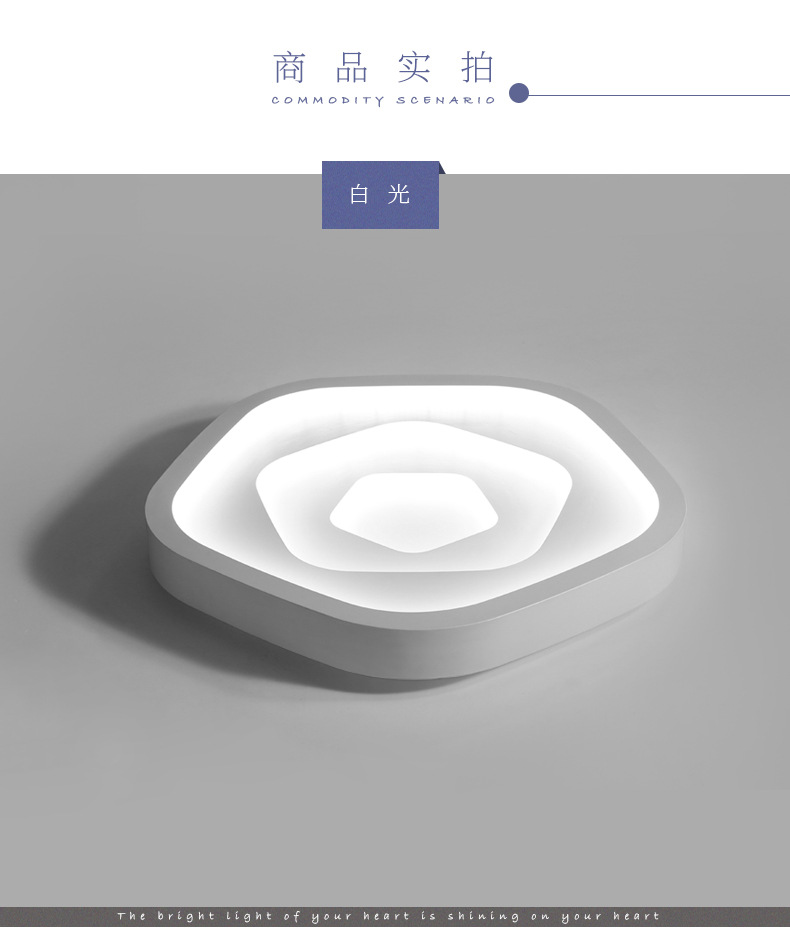
Task: Click the 白 character in blue label
Action: tap(358, 195)
